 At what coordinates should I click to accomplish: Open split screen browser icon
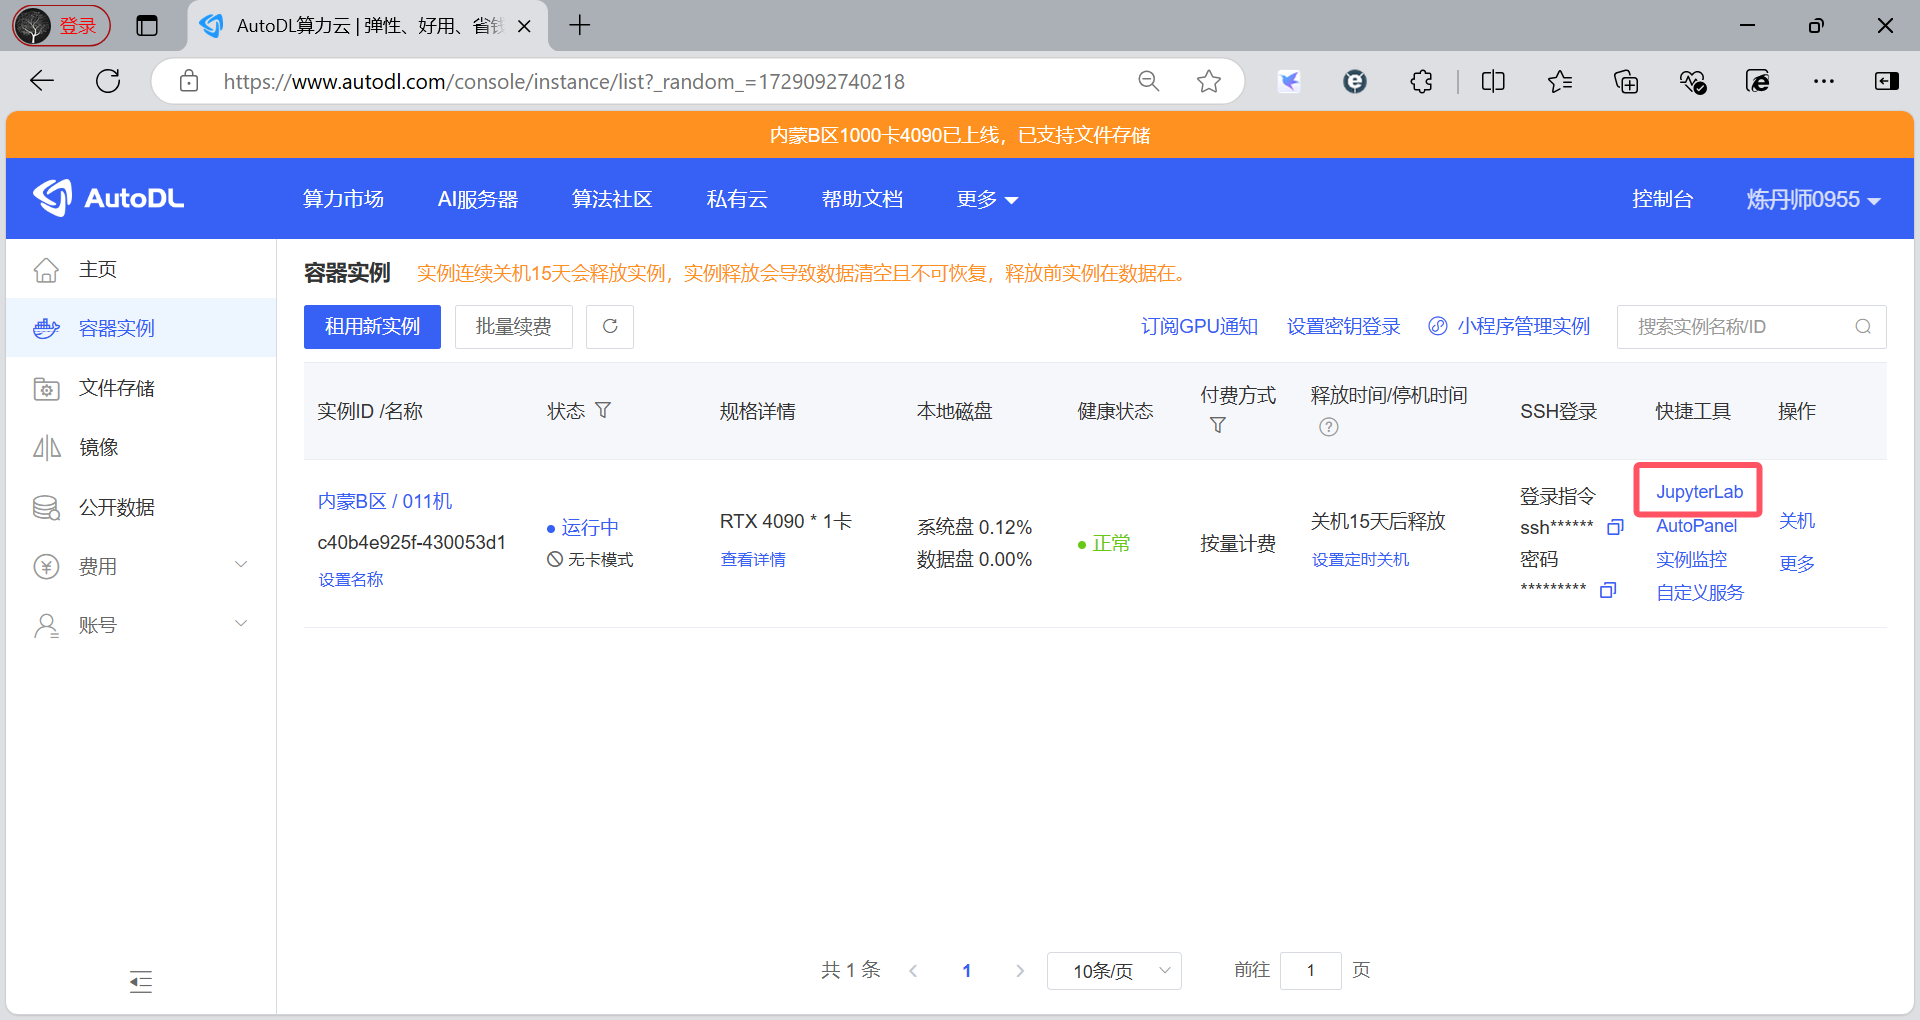[x=1493, y=81]
